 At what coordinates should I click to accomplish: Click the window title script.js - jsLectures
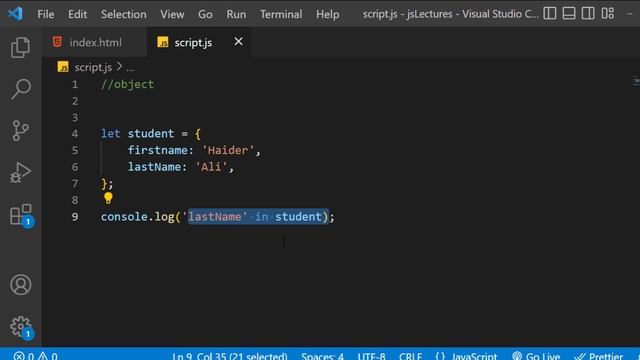coord(451,14)
